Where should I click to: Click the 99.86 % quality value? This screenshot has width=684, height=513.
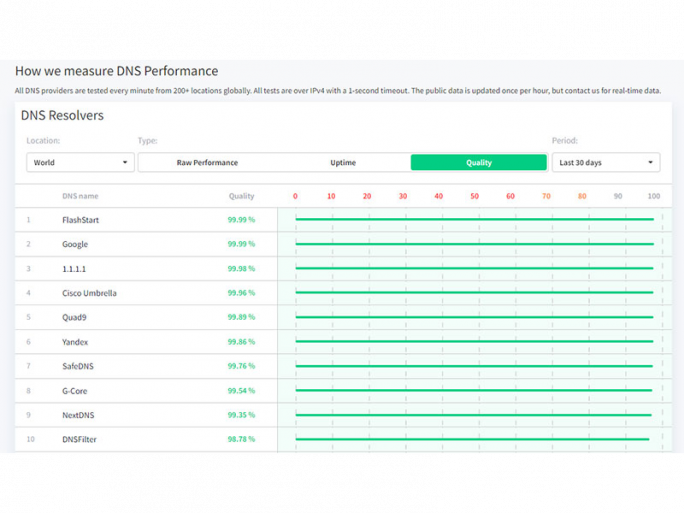pyautogui.click(x=241, y=342)
